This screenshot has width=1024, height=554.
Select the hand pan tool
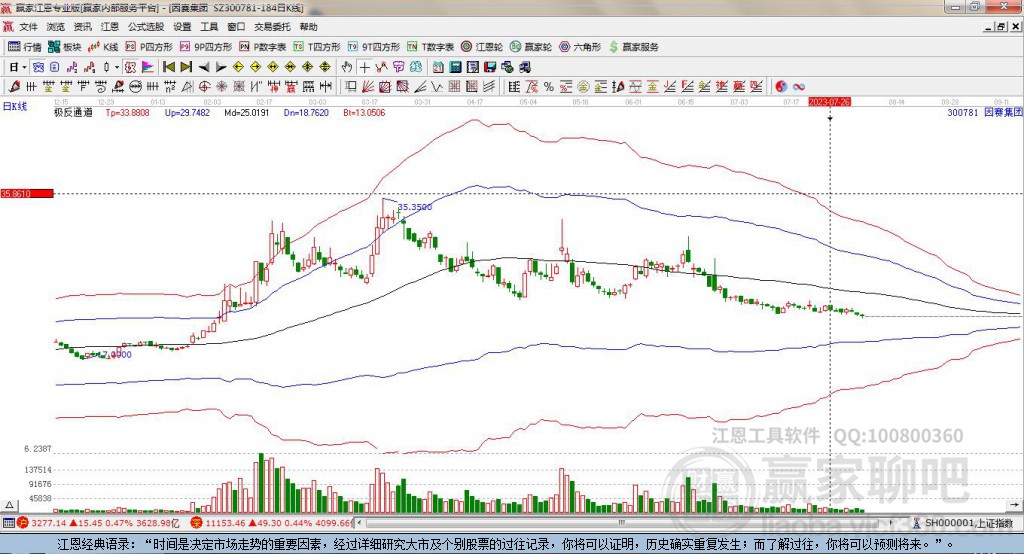coord(347,67)
